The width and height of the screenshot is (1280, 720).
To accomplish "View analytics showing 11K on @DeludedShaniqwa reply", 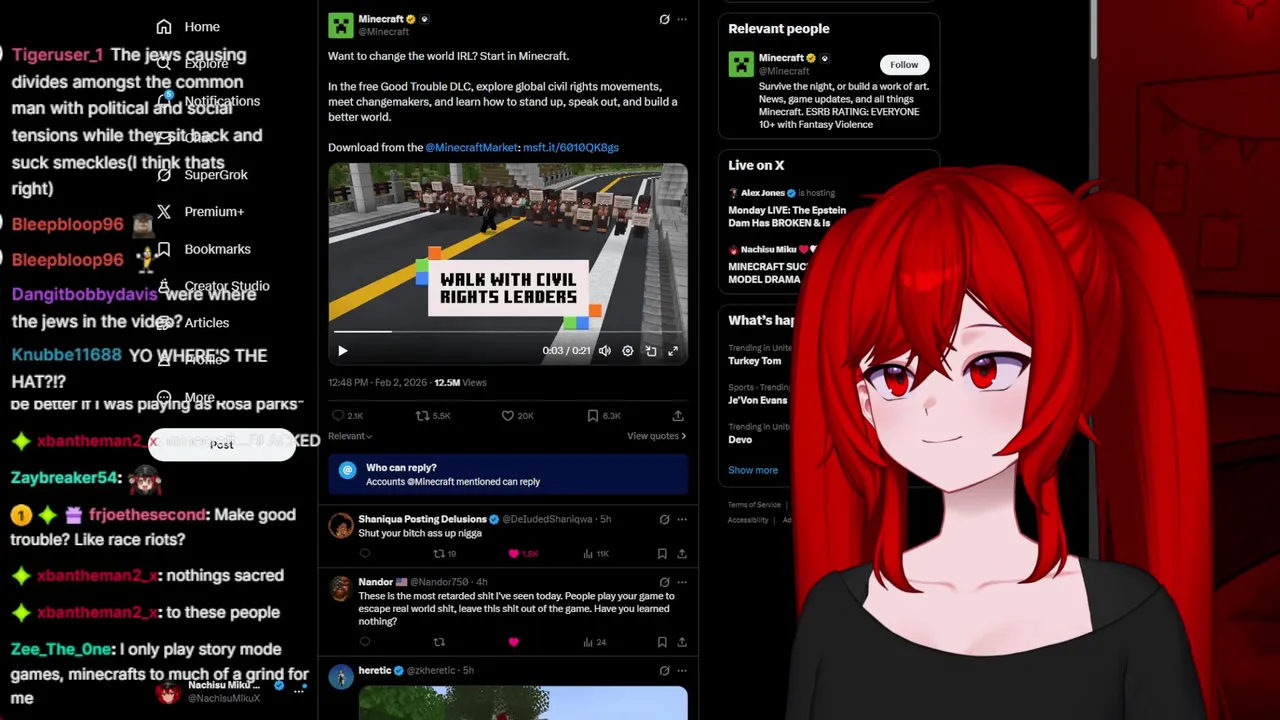I will point(597,554).
